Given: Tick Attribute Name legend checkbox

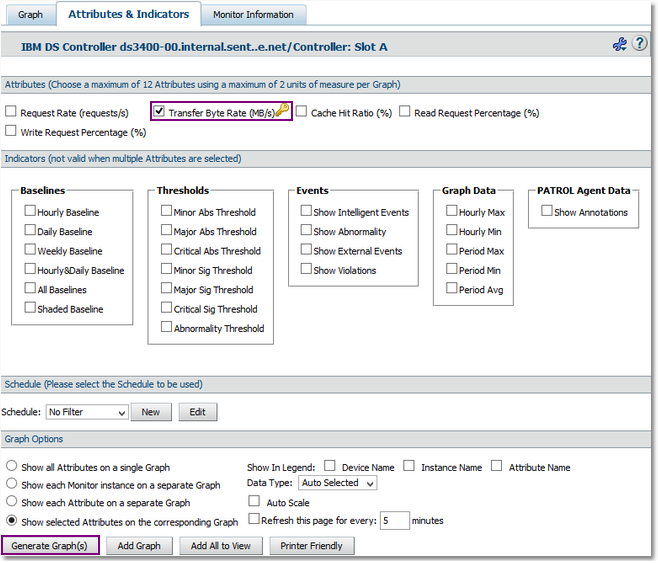Looking at the screenshot, I should (x=496, y=466).
